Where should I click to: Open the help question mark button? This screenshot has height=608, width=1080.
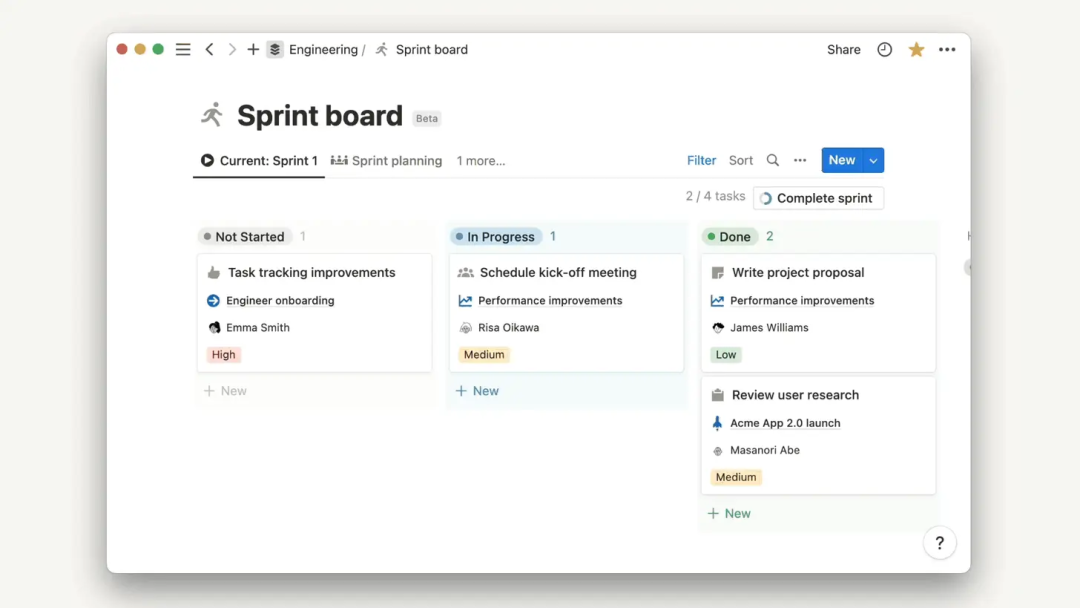coord(939,543)
